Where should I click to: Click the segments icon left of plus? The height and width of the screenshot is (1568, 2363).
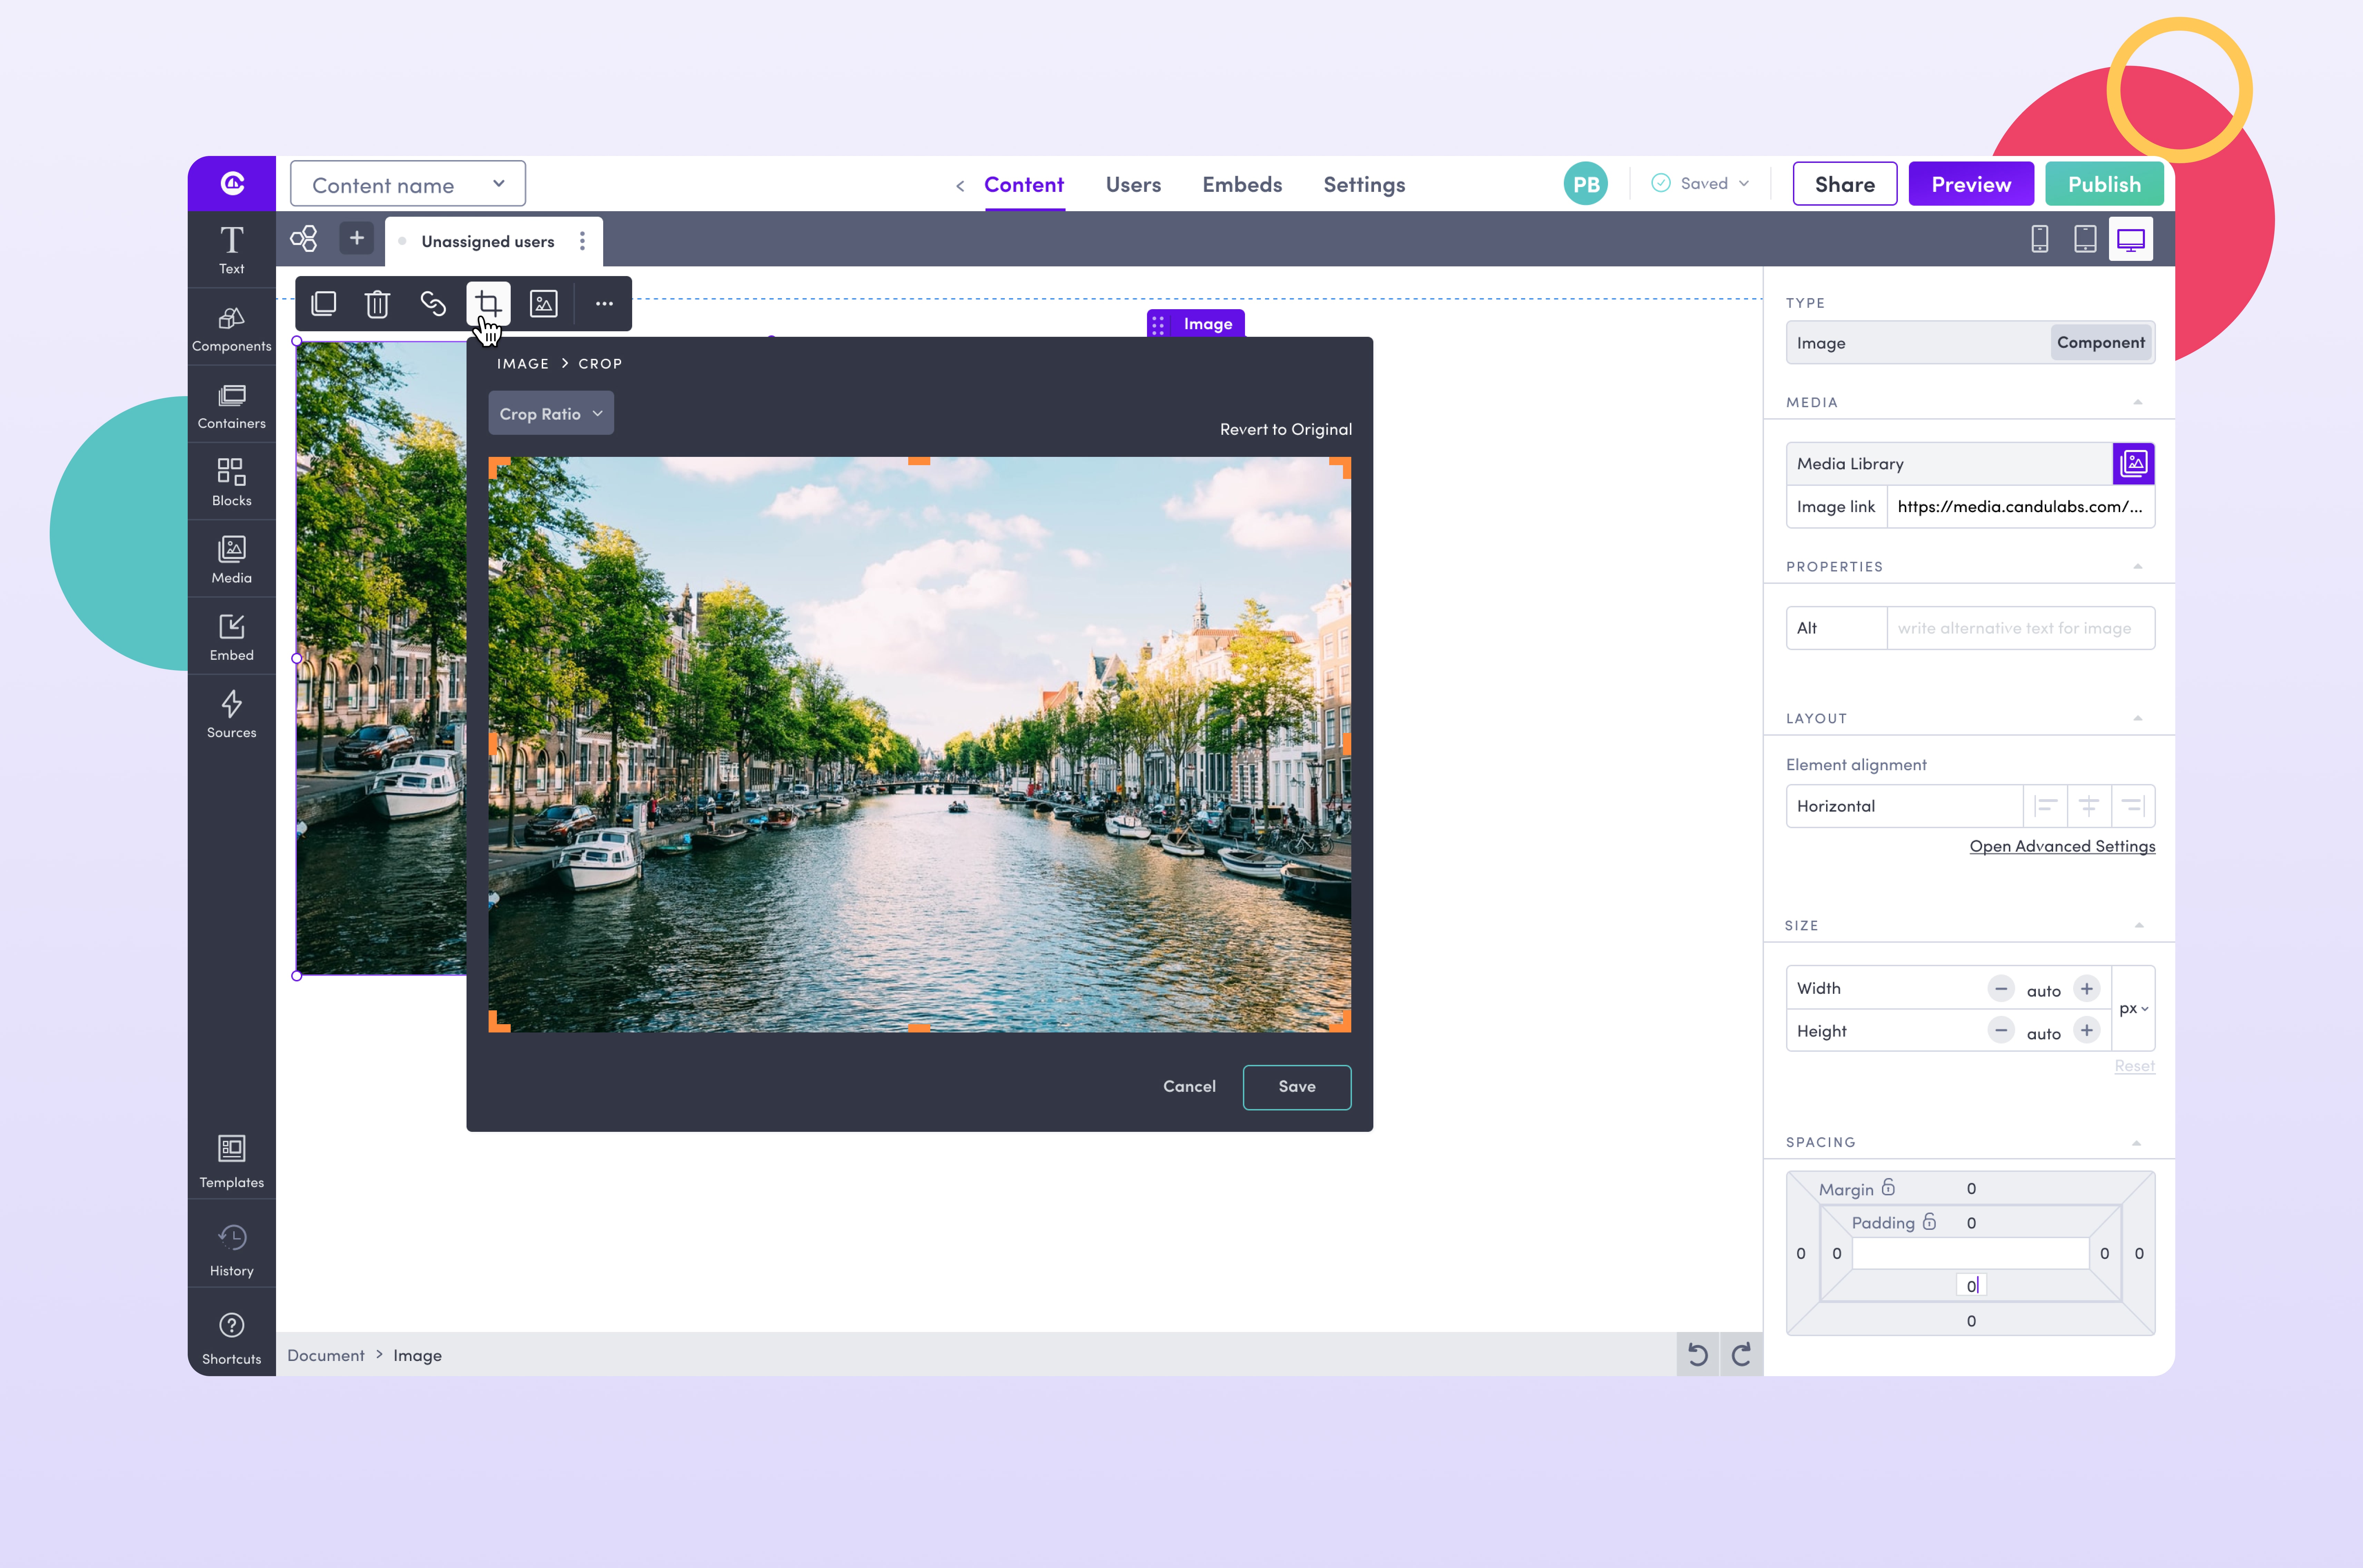304,239
